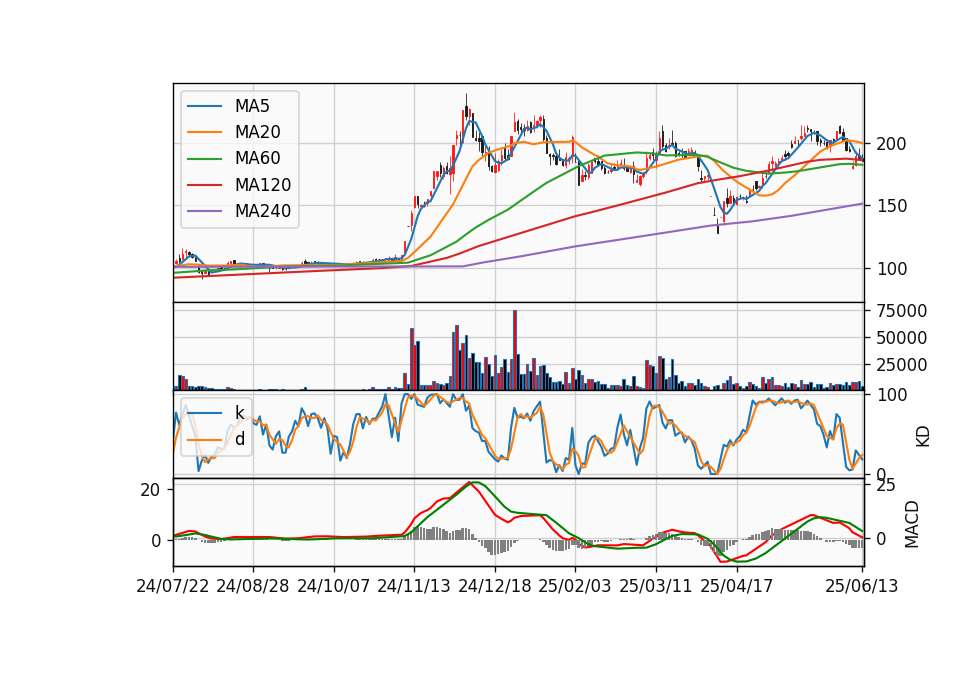The height and width of the screenshot is (690, 960).
Task: Click the MA5 legend label
Action: tap(252, 106)
